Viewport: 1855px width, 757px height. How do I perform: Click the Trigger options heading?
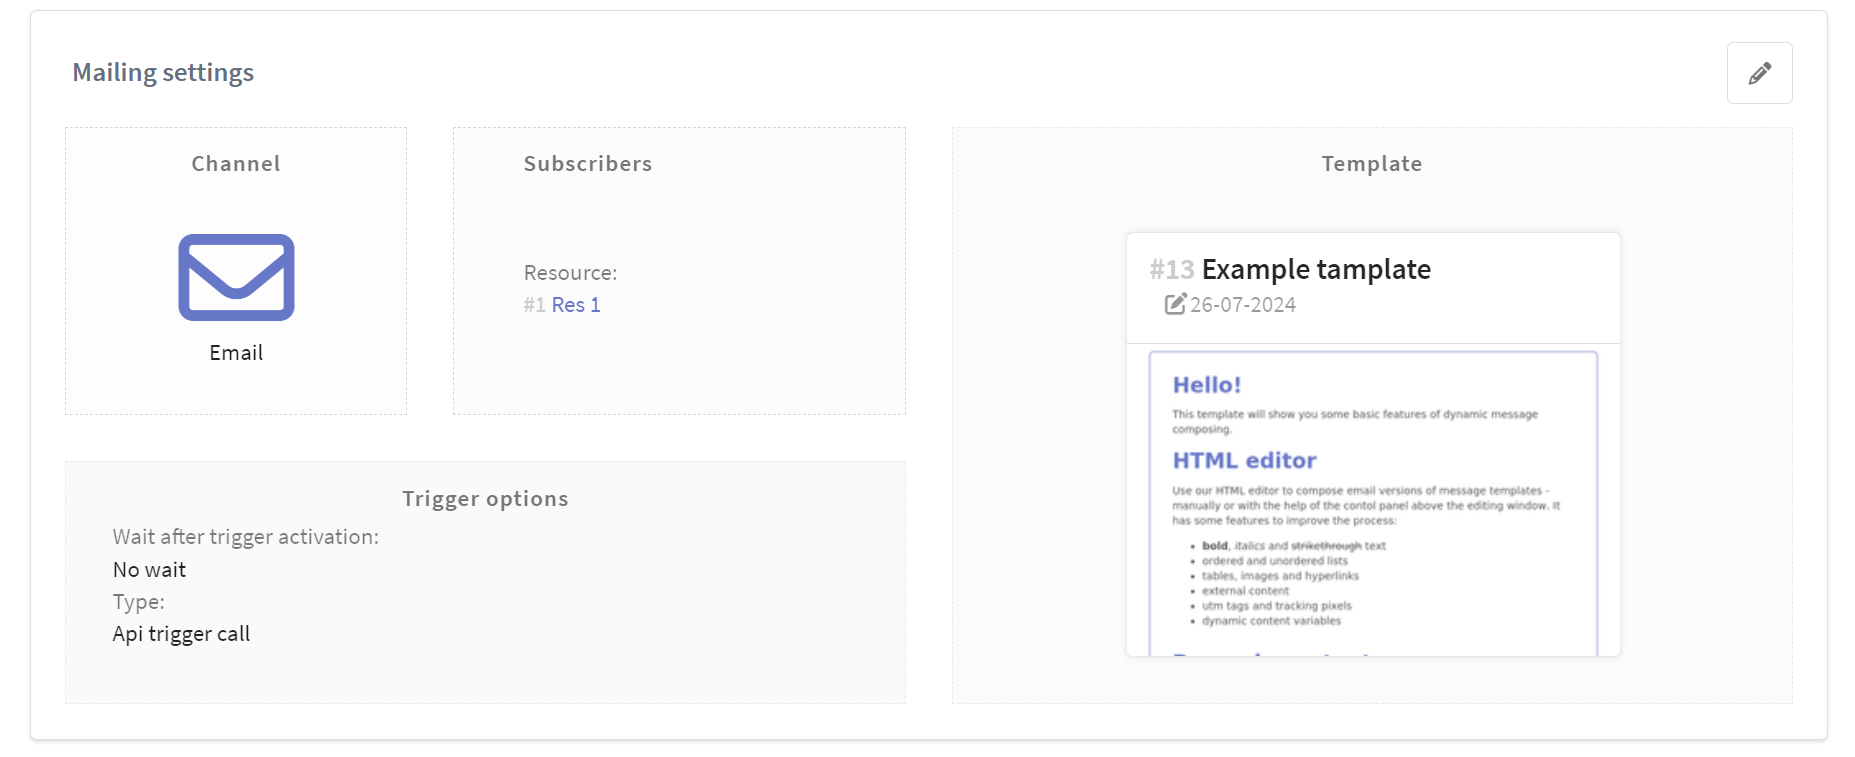(485, 499)
